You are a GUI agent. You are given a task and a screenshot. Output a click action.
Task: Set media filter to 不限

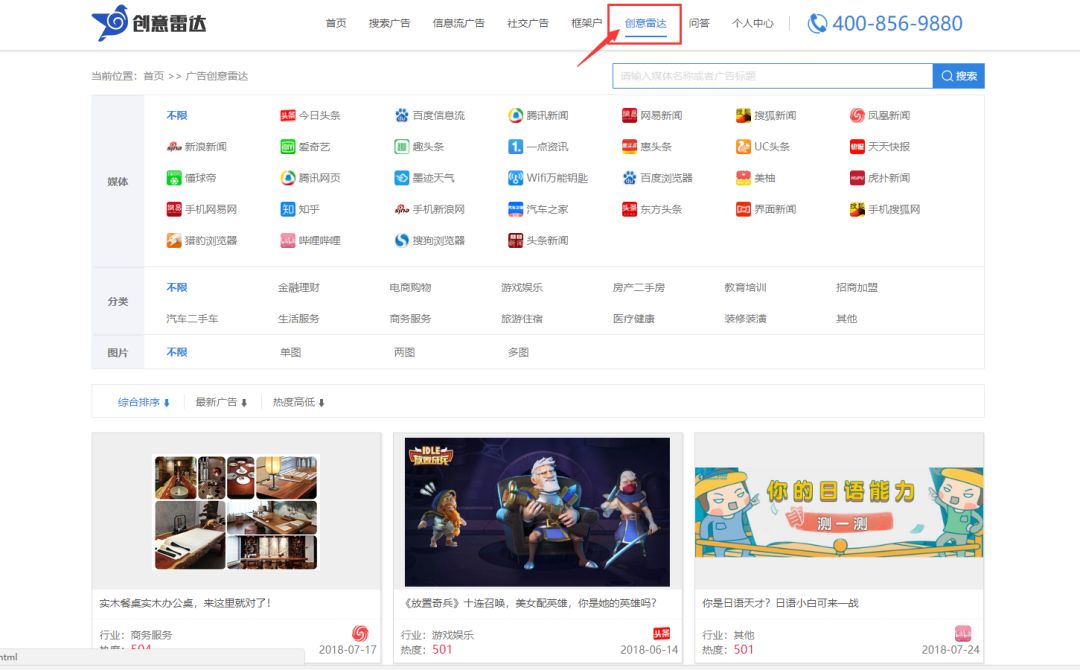tap(177, 116)
